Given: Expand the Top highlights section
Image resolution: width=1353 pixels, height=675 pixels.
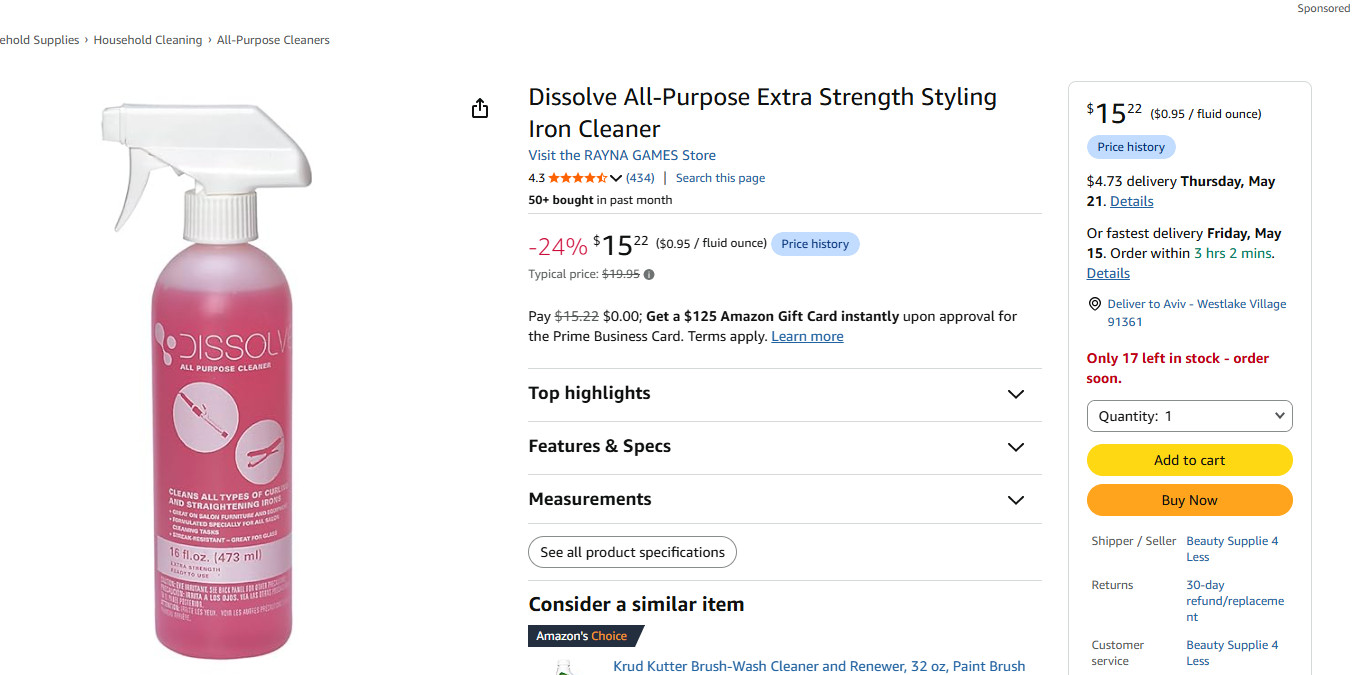Looking at the screenshot, I should click(x=785, y=394).
